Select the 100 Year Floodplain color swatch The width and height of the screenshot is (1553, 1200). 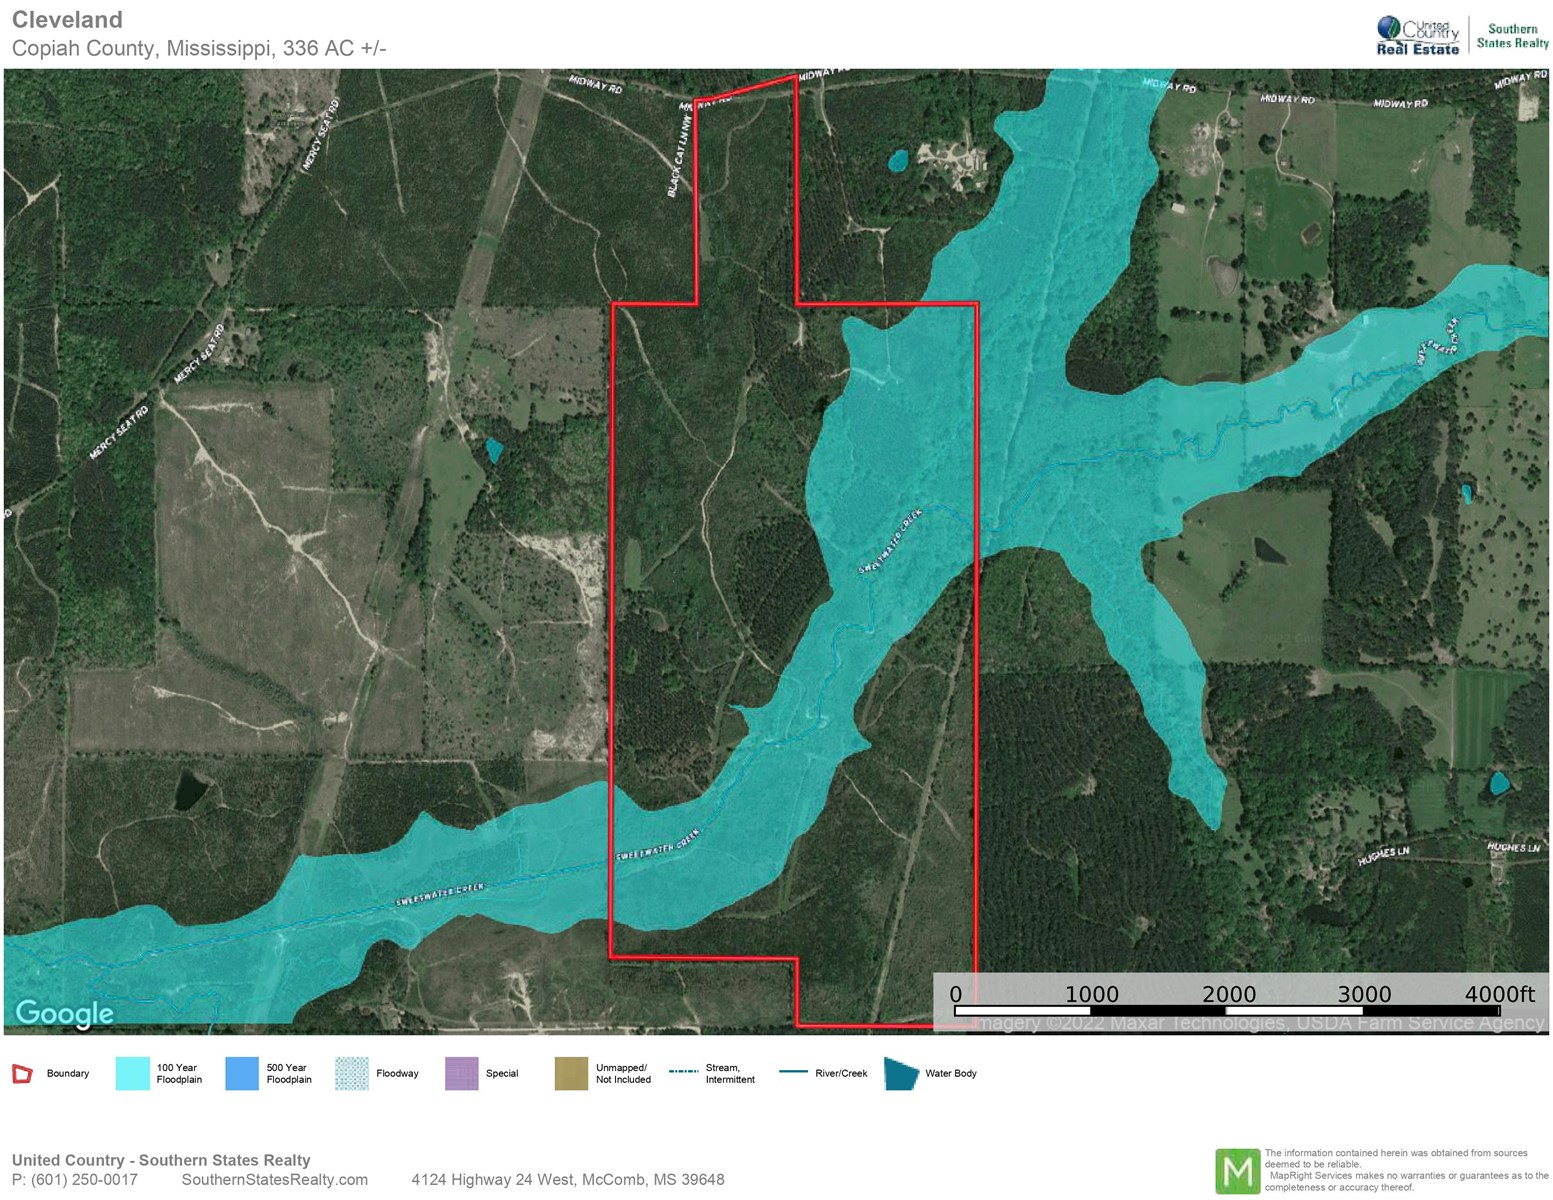132,1074
